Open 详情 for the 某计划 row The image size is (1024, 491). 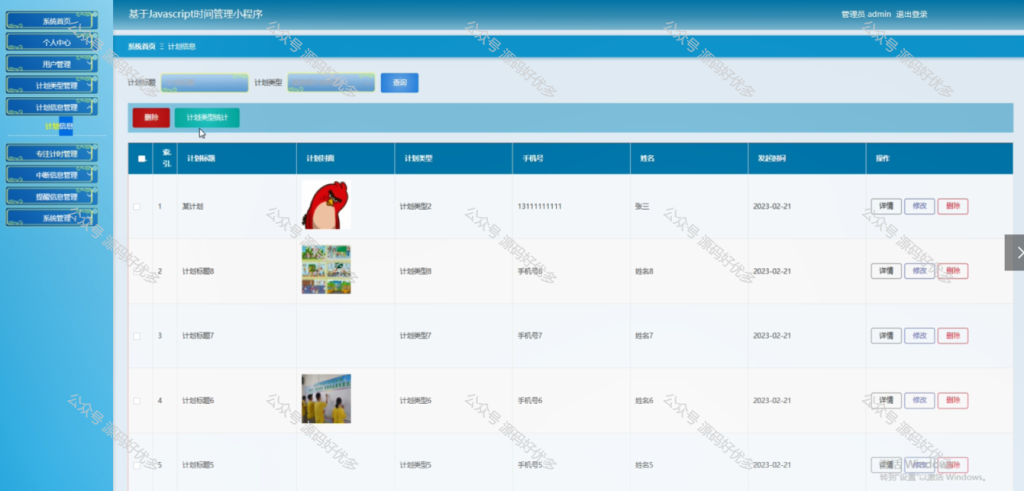tap(886, 206)
